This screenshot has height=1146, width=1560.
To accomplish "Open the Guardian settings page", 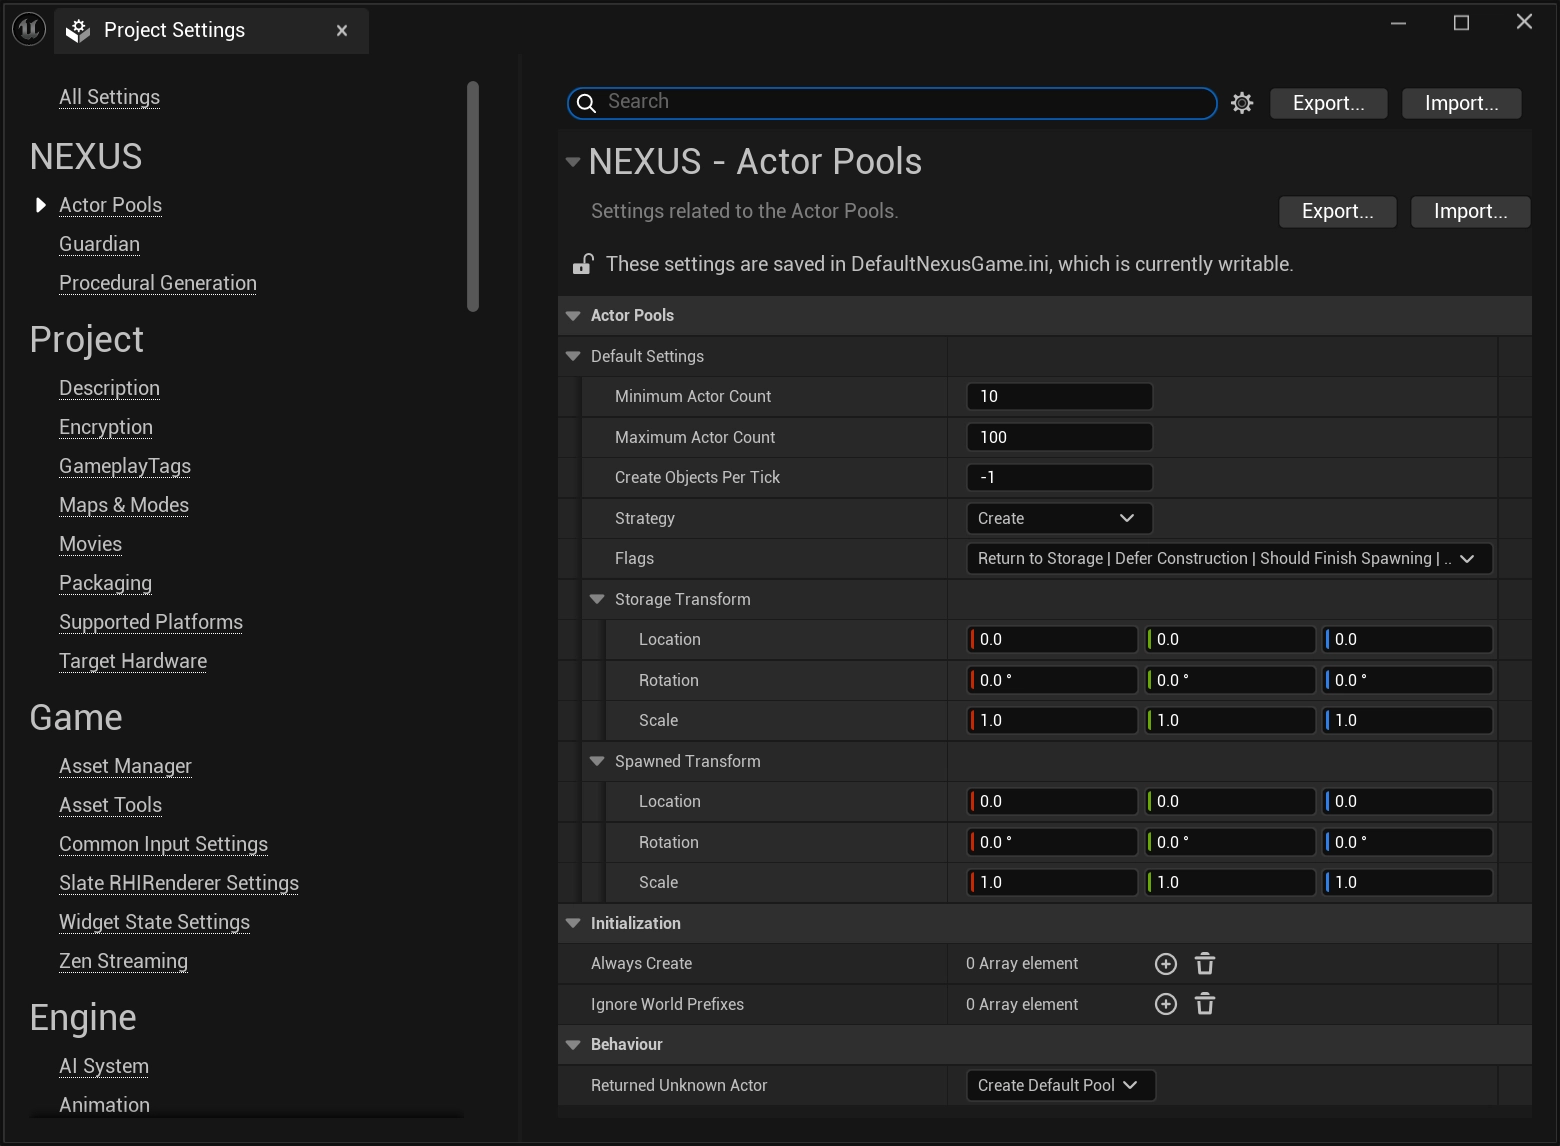I will [99, 244].
